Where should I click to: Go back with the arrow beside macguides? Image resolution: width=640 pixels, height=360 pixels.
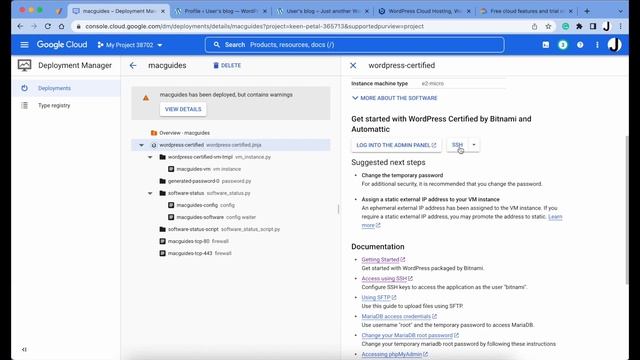point(133,65)
